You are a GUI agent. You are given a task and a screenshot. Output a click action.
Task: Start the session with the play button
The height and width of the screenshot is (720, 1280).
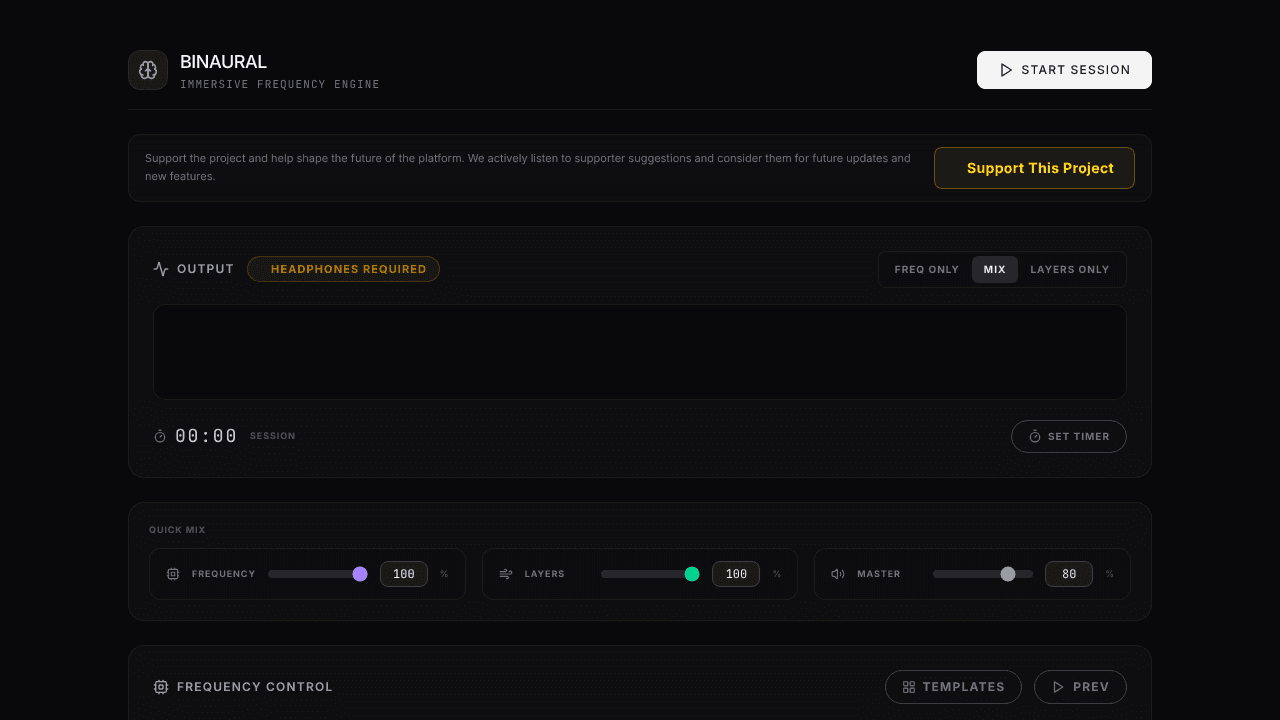click(x=1064, y=70)
